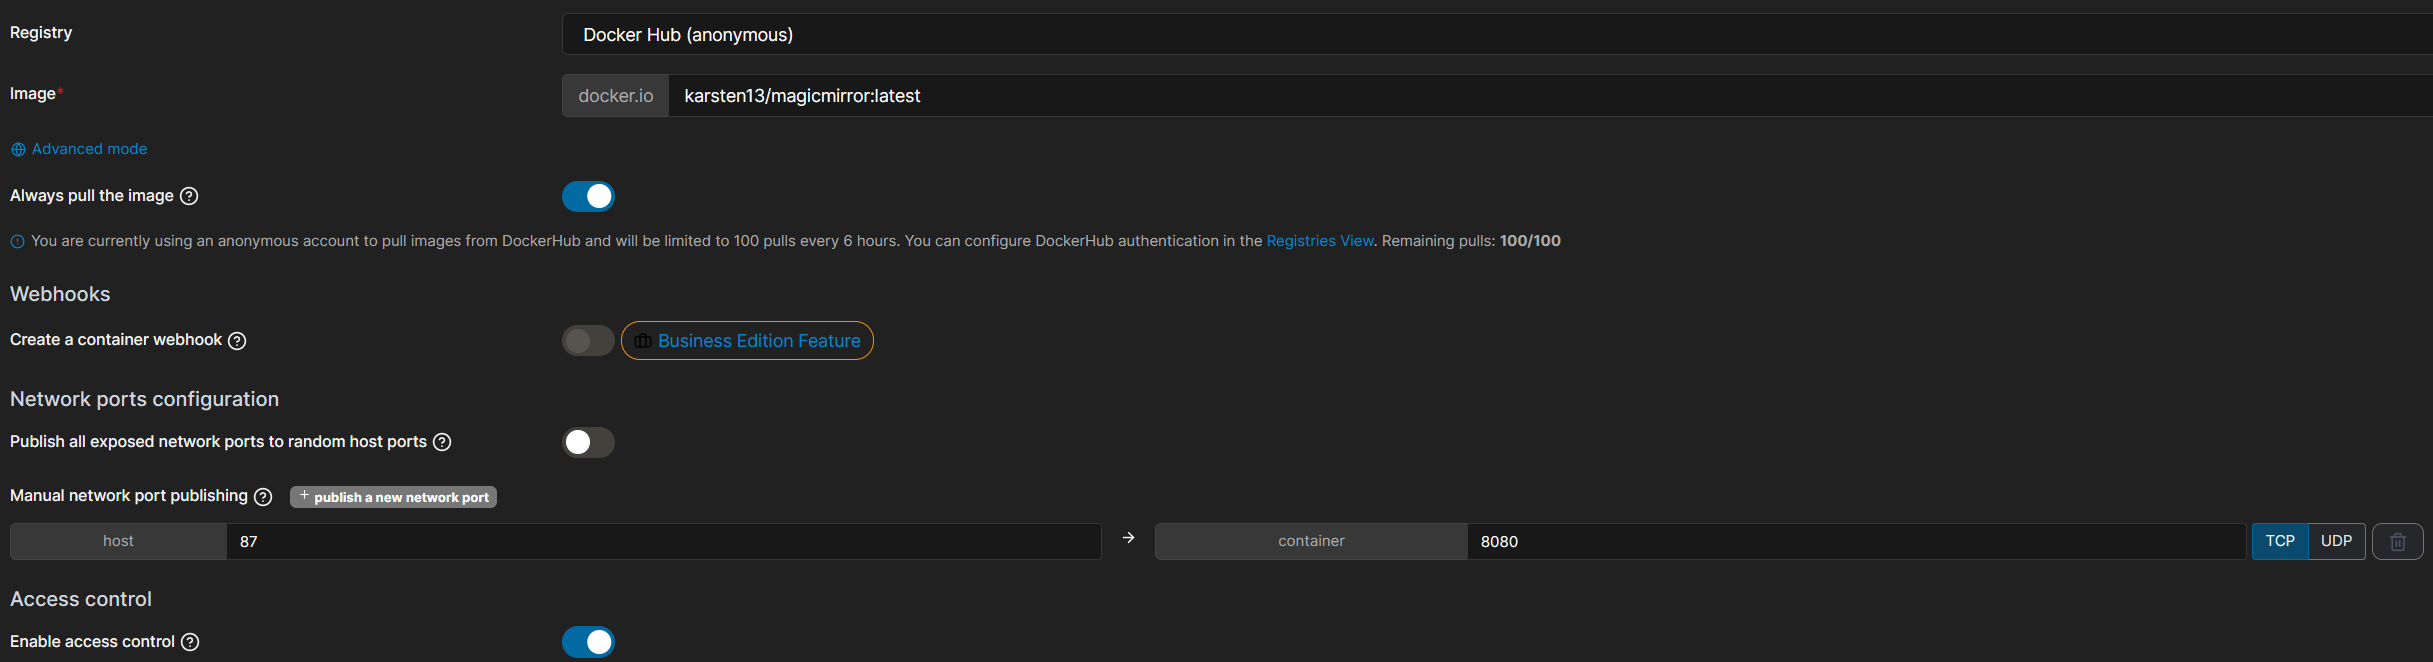Delete the port mapping with trash icon

[2397, 541]
